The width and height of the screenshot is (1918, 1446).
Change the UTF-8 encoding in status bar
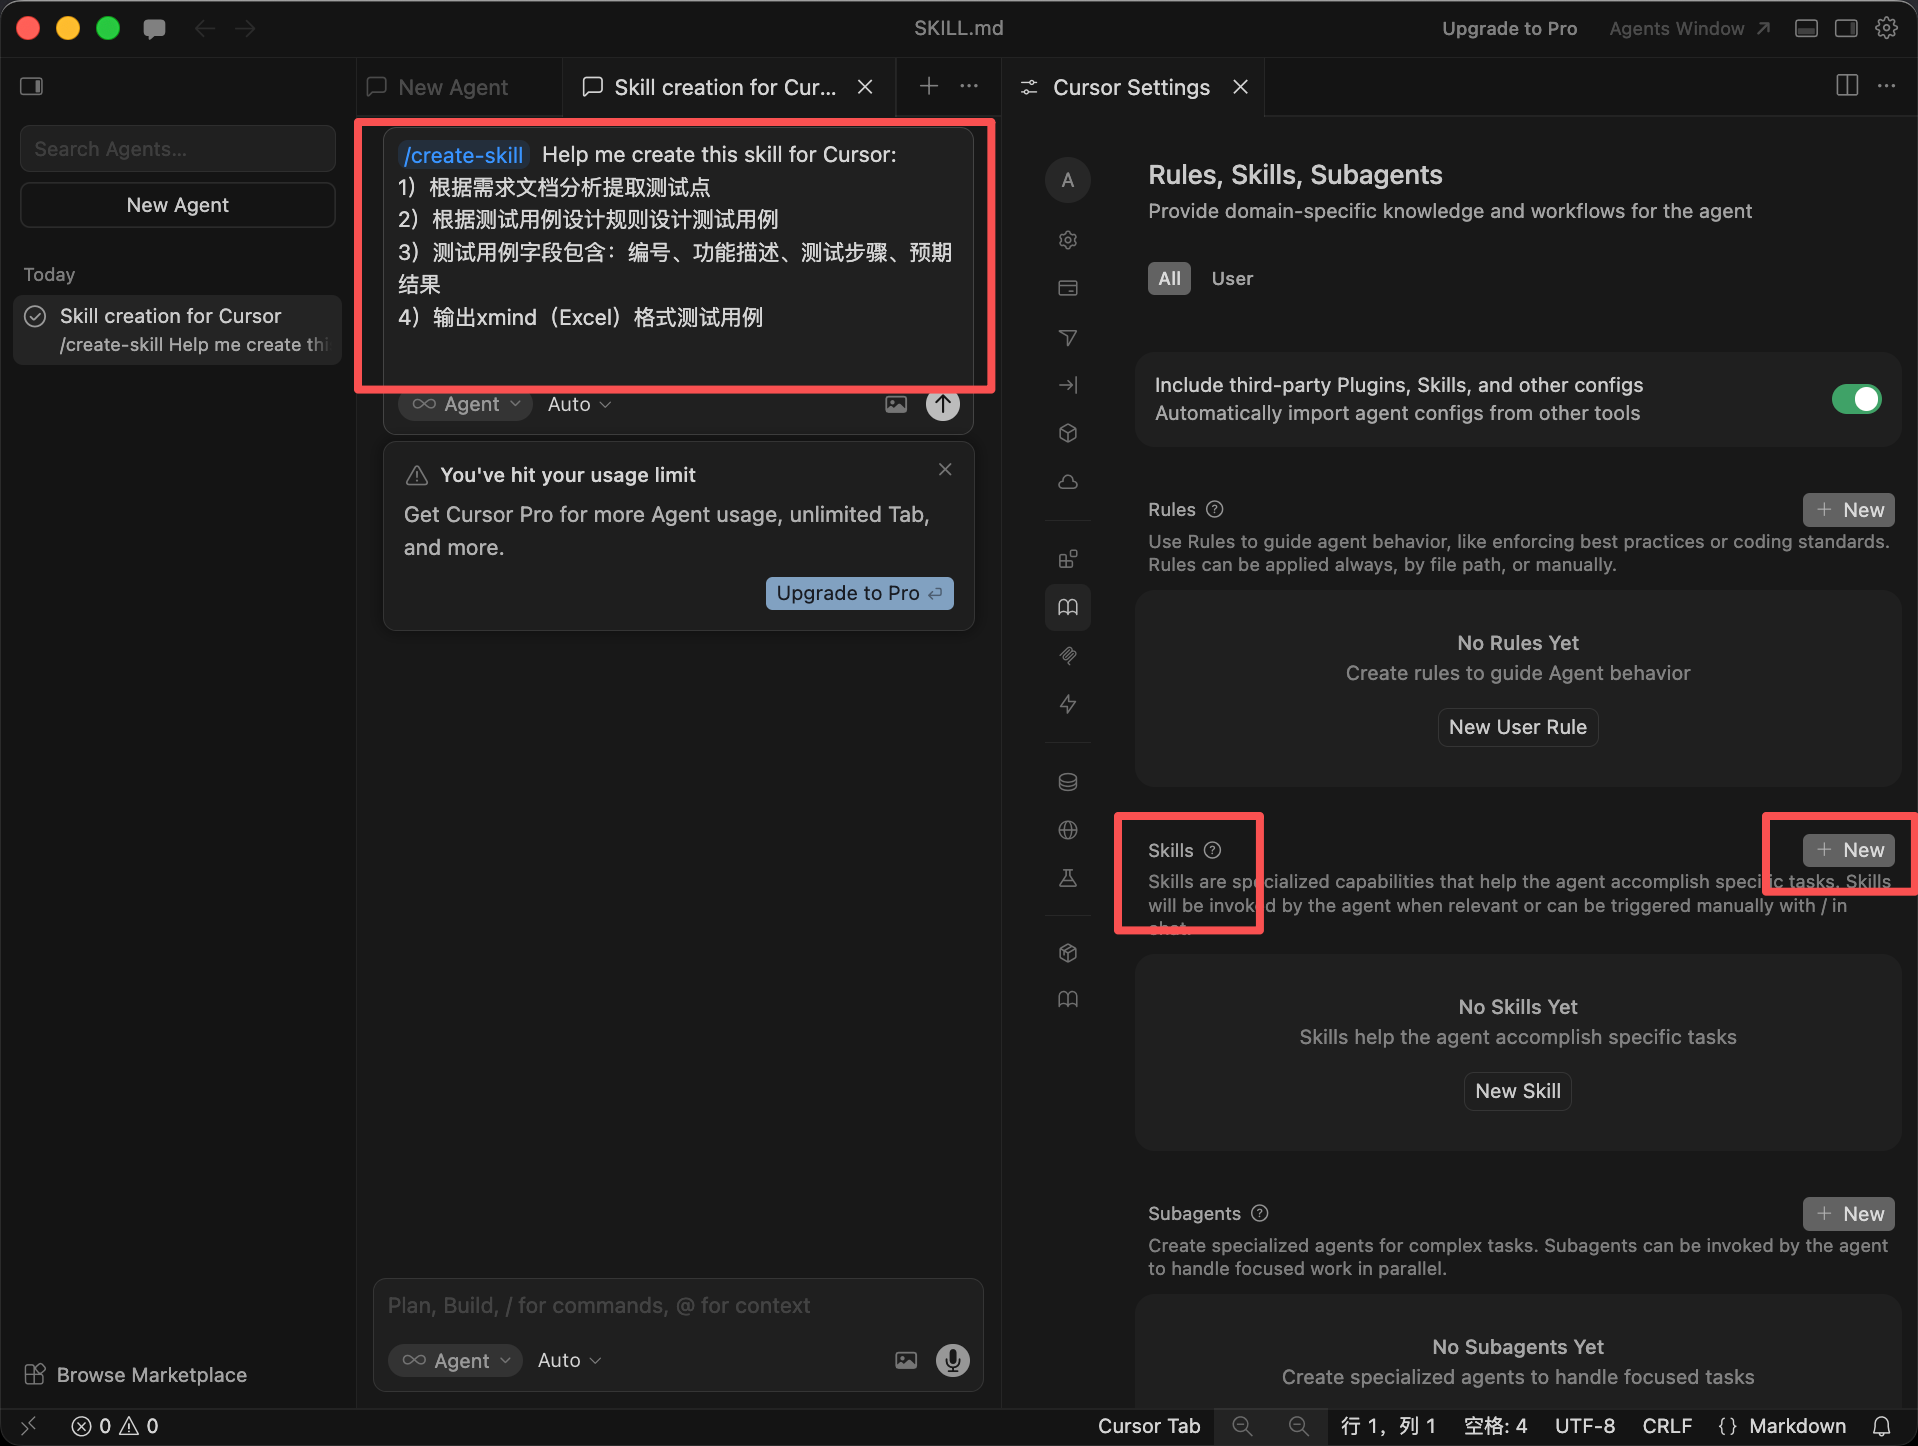click(1585, 1426)
